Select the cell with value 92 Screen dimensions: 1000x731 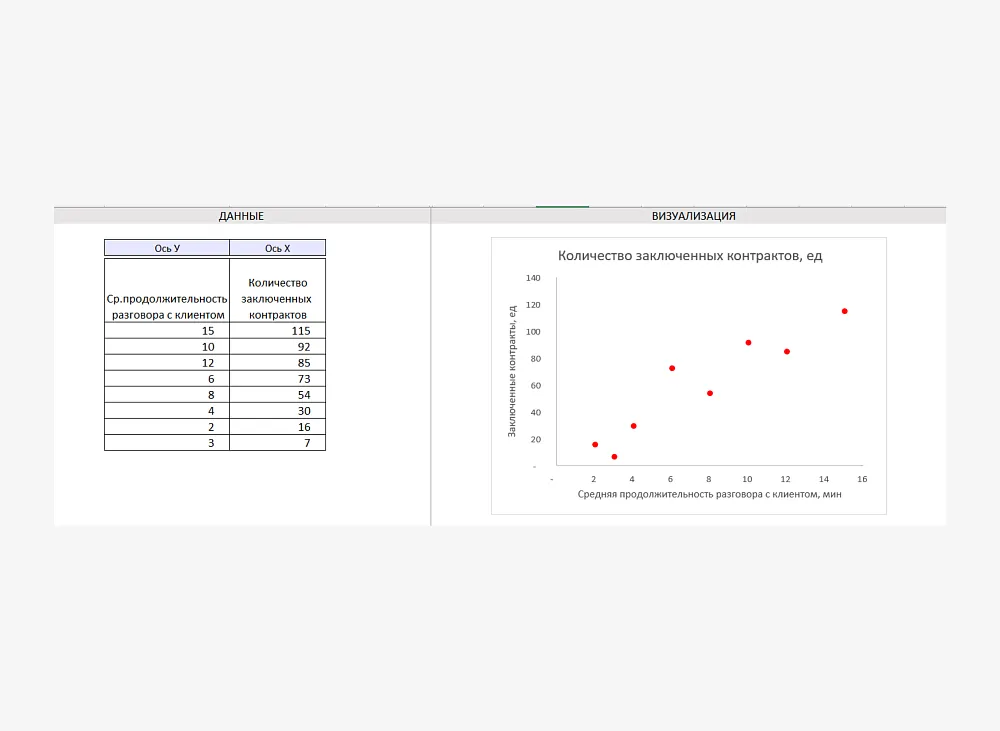pos(277,347)
